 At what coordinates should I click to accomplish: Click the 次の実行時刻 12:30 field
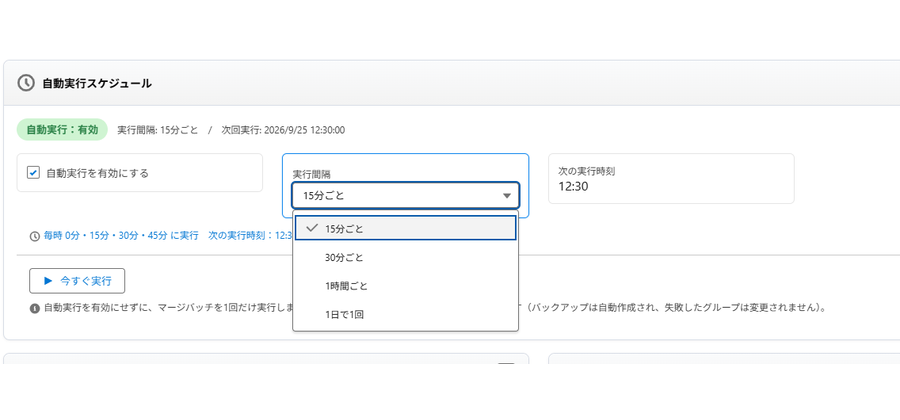click(671, 178)
